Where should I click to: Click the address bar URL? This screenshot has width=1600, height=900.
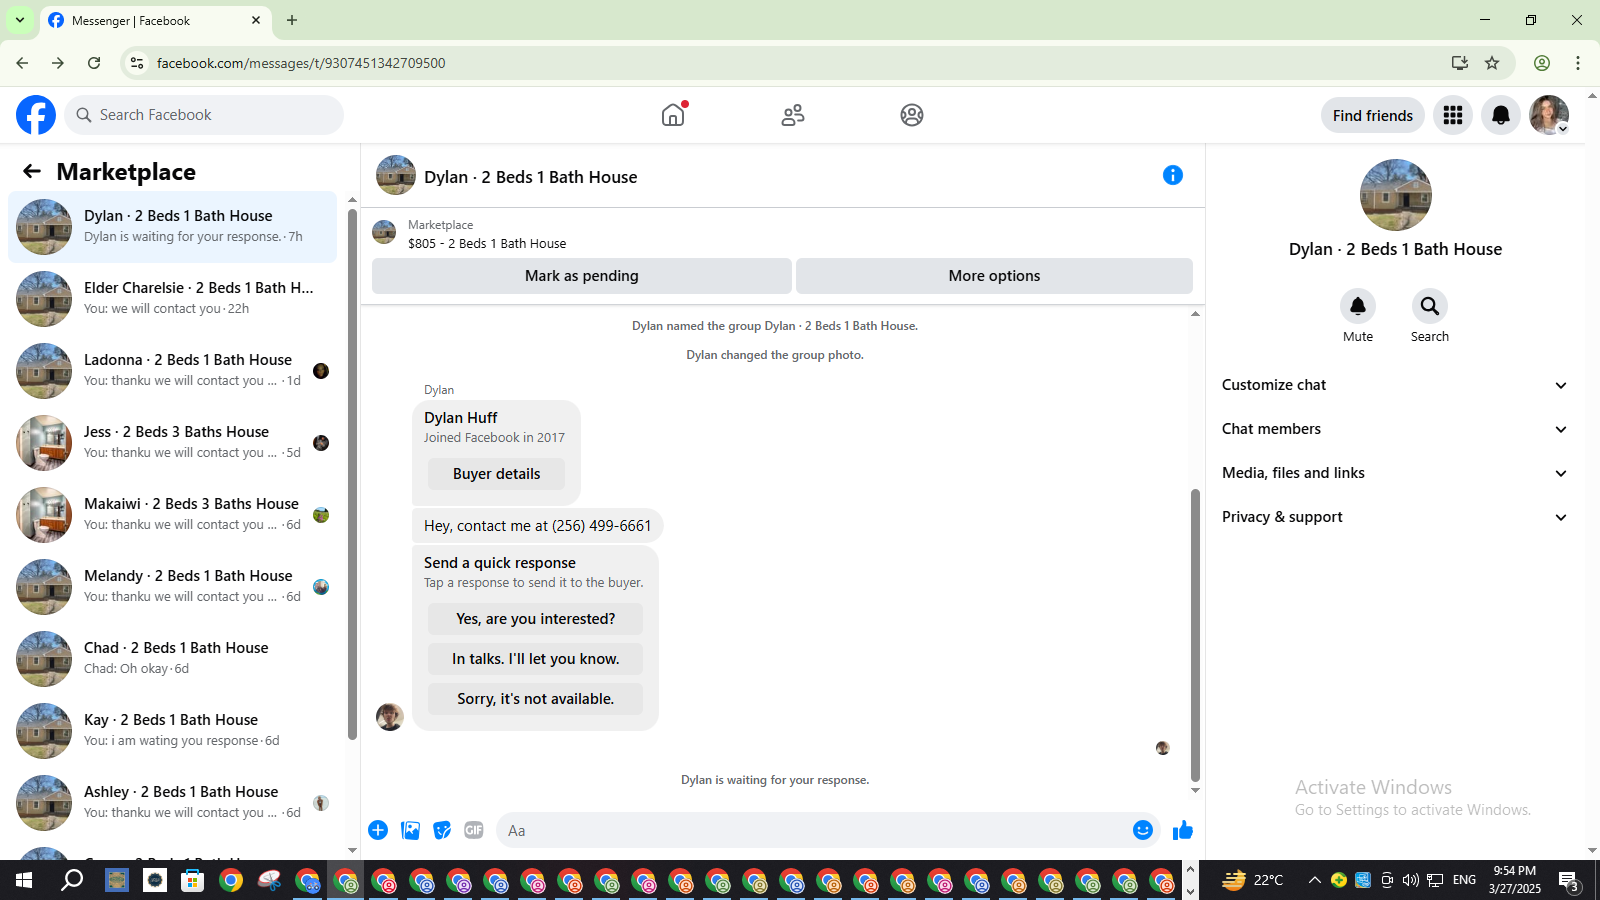click(301, 63)
